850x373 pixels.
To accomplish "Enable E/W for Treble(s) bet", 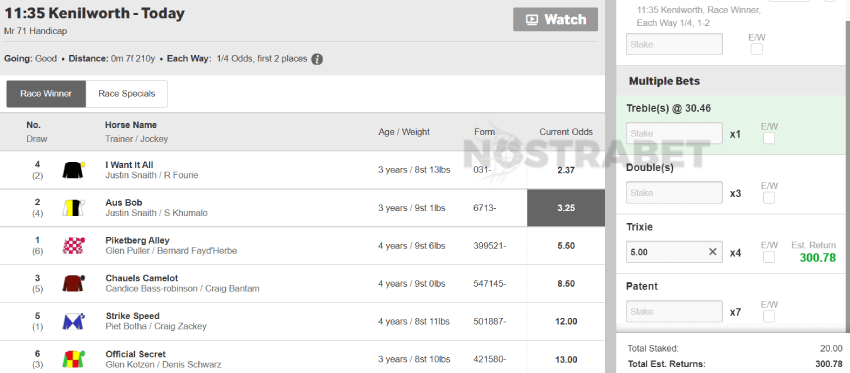I will (769, 138).
